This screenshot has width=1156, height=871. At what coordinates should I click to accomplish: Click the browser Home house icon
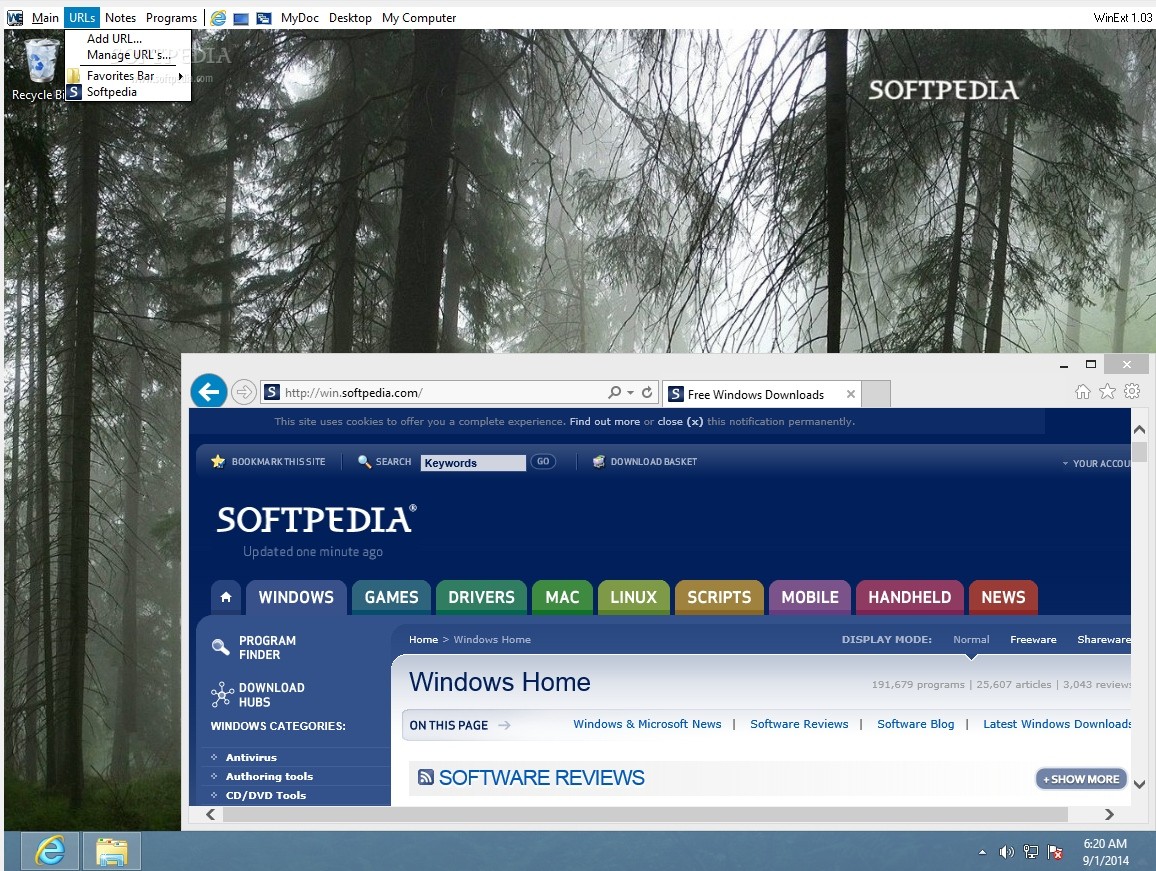(x=1082, y=392)
